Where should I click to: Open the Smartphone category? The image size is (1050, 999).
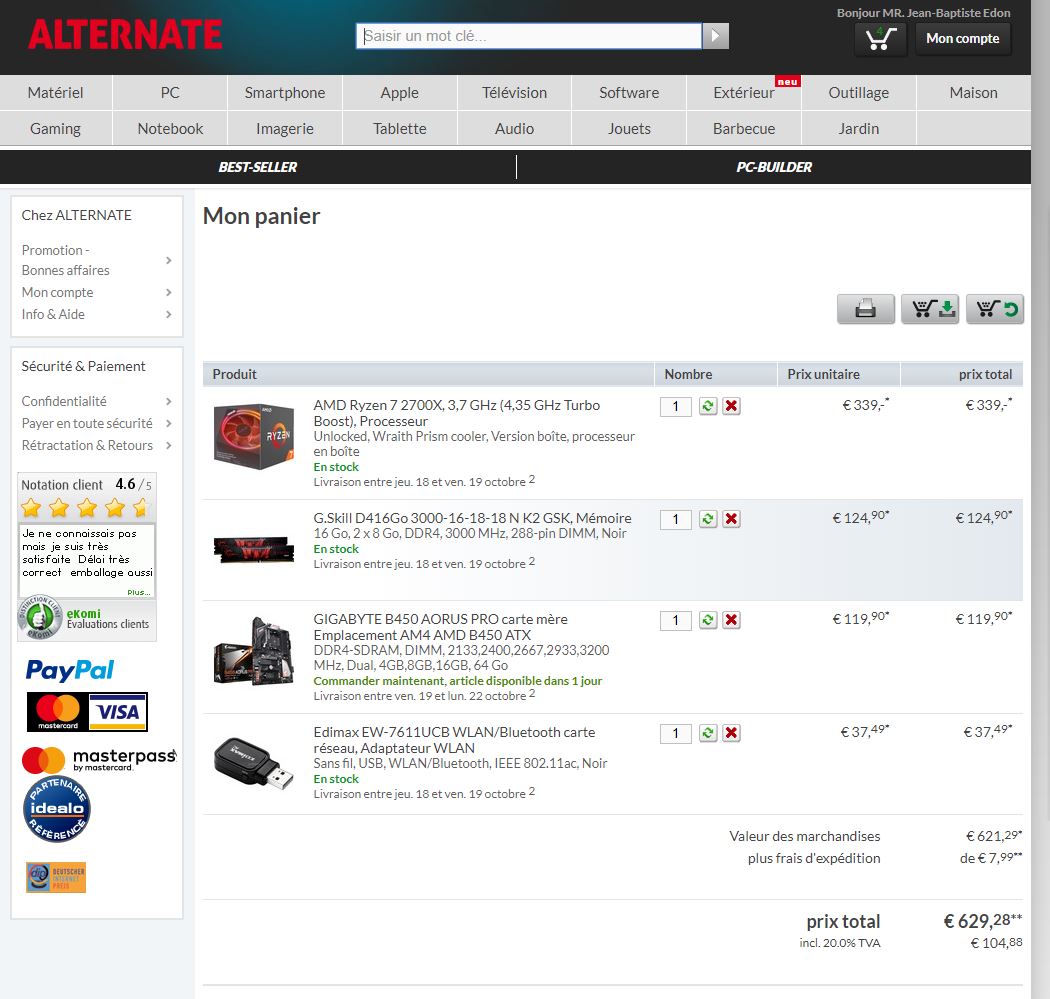tap(285, 93)
